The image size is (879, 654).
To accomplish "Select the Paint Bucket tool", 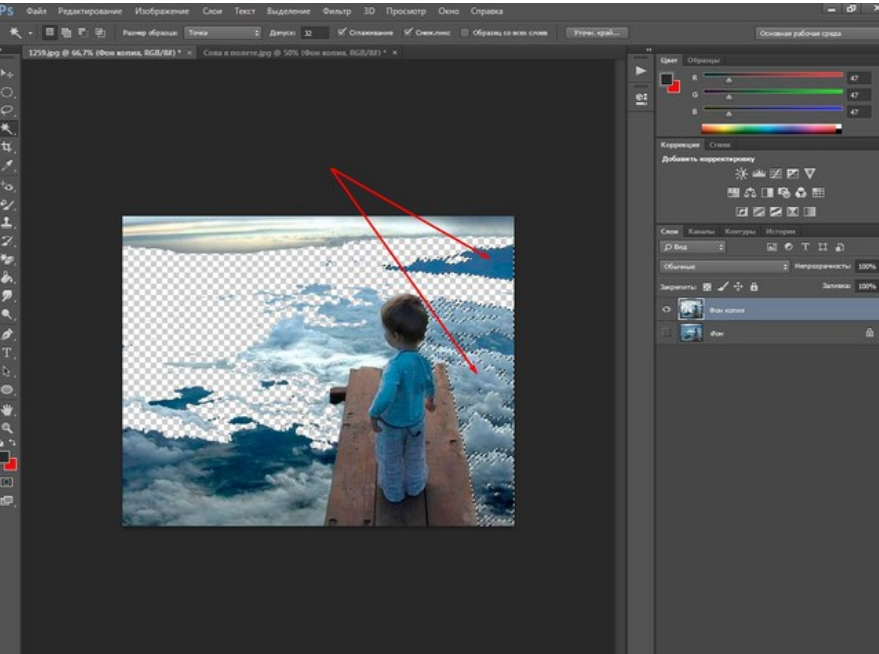I will [x=7, y=277].
